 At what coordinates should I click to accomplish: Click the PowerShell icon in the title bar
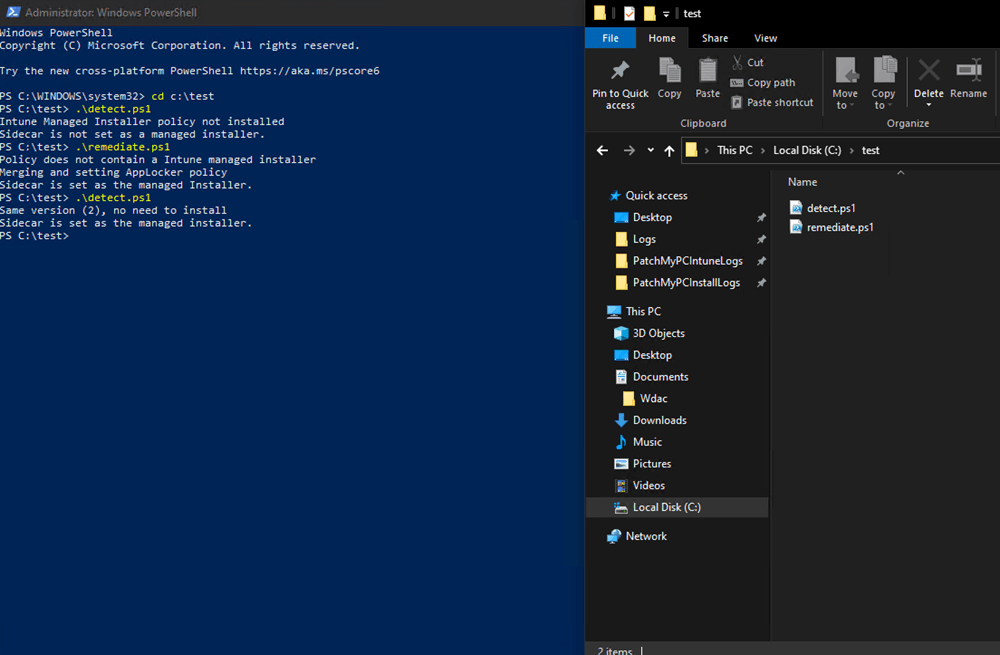(13, 12)
